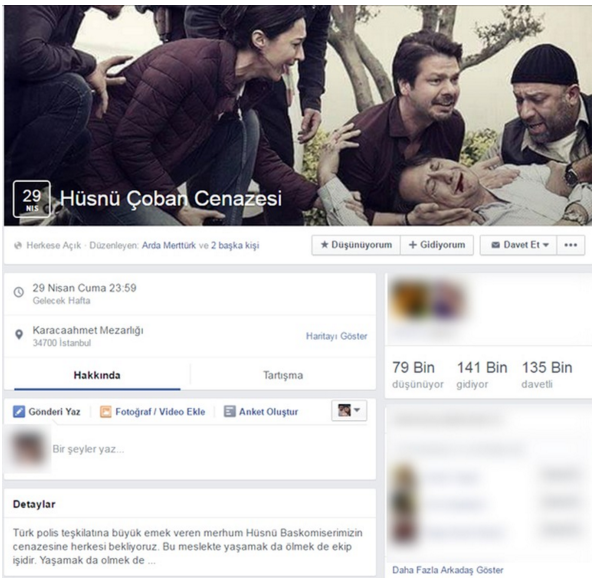Click the pencil Gönderi Yaz icon
The width and height of the screenshot is (615, 584).
(x=19, y=411)
